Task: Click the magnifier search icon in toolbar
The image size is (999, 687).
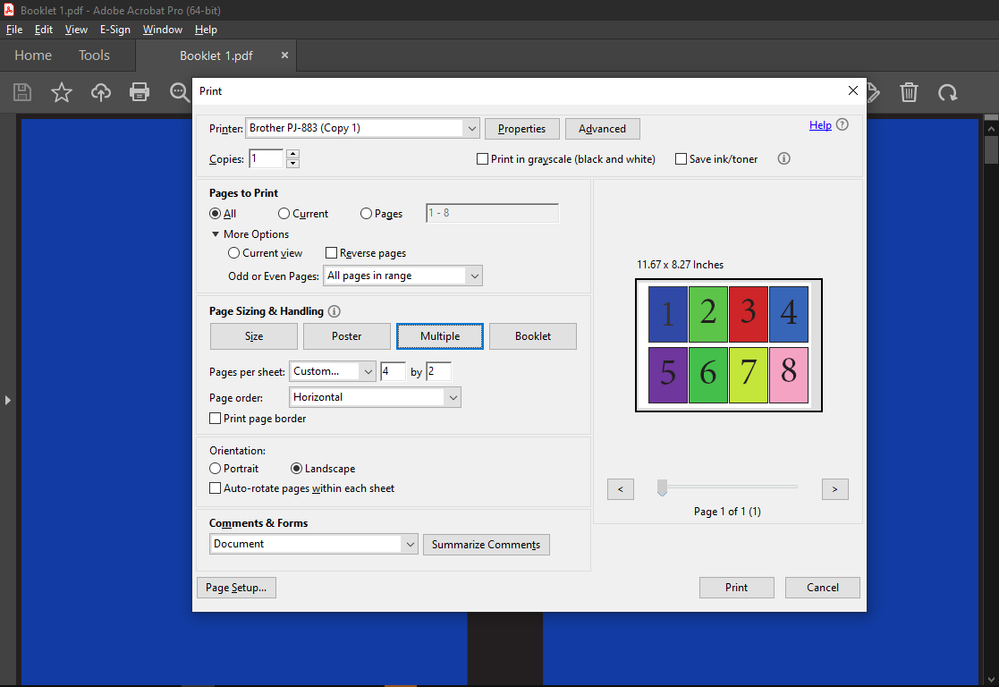Action: click(x=179, y=92)
